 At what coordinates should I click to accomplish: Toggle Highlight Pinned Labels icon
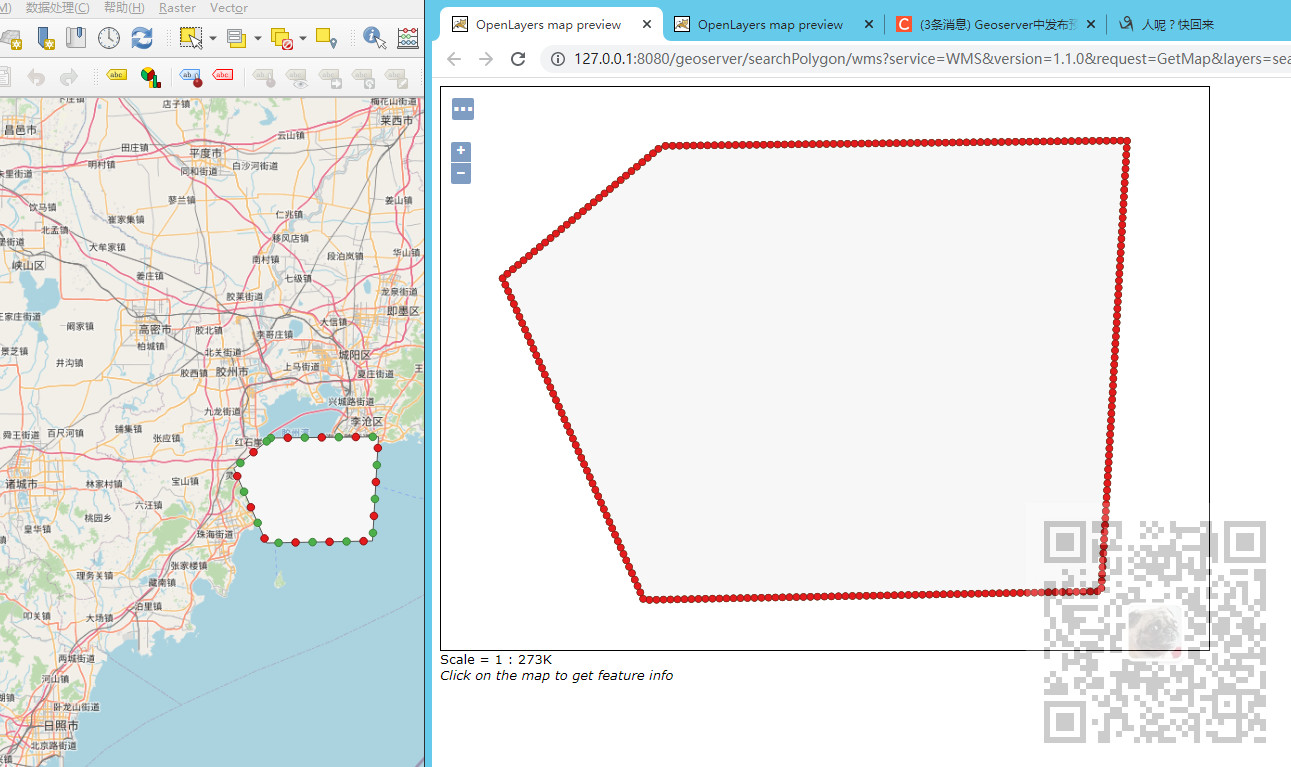pos(190,76)
